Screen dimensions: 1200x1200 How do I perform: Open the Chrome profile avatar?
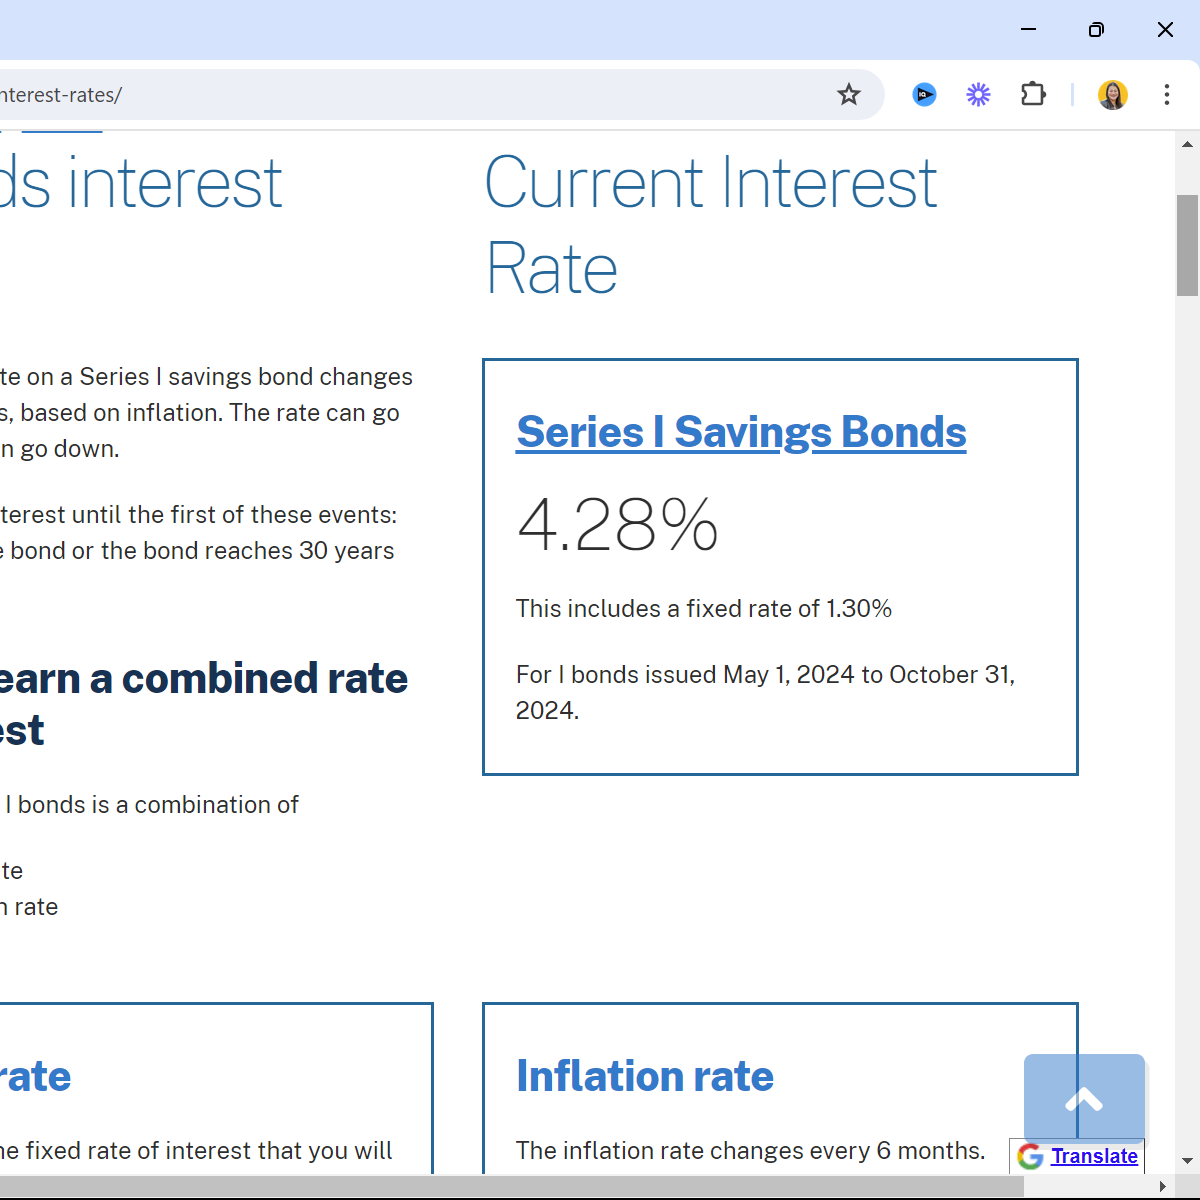tap(1112, 95)
